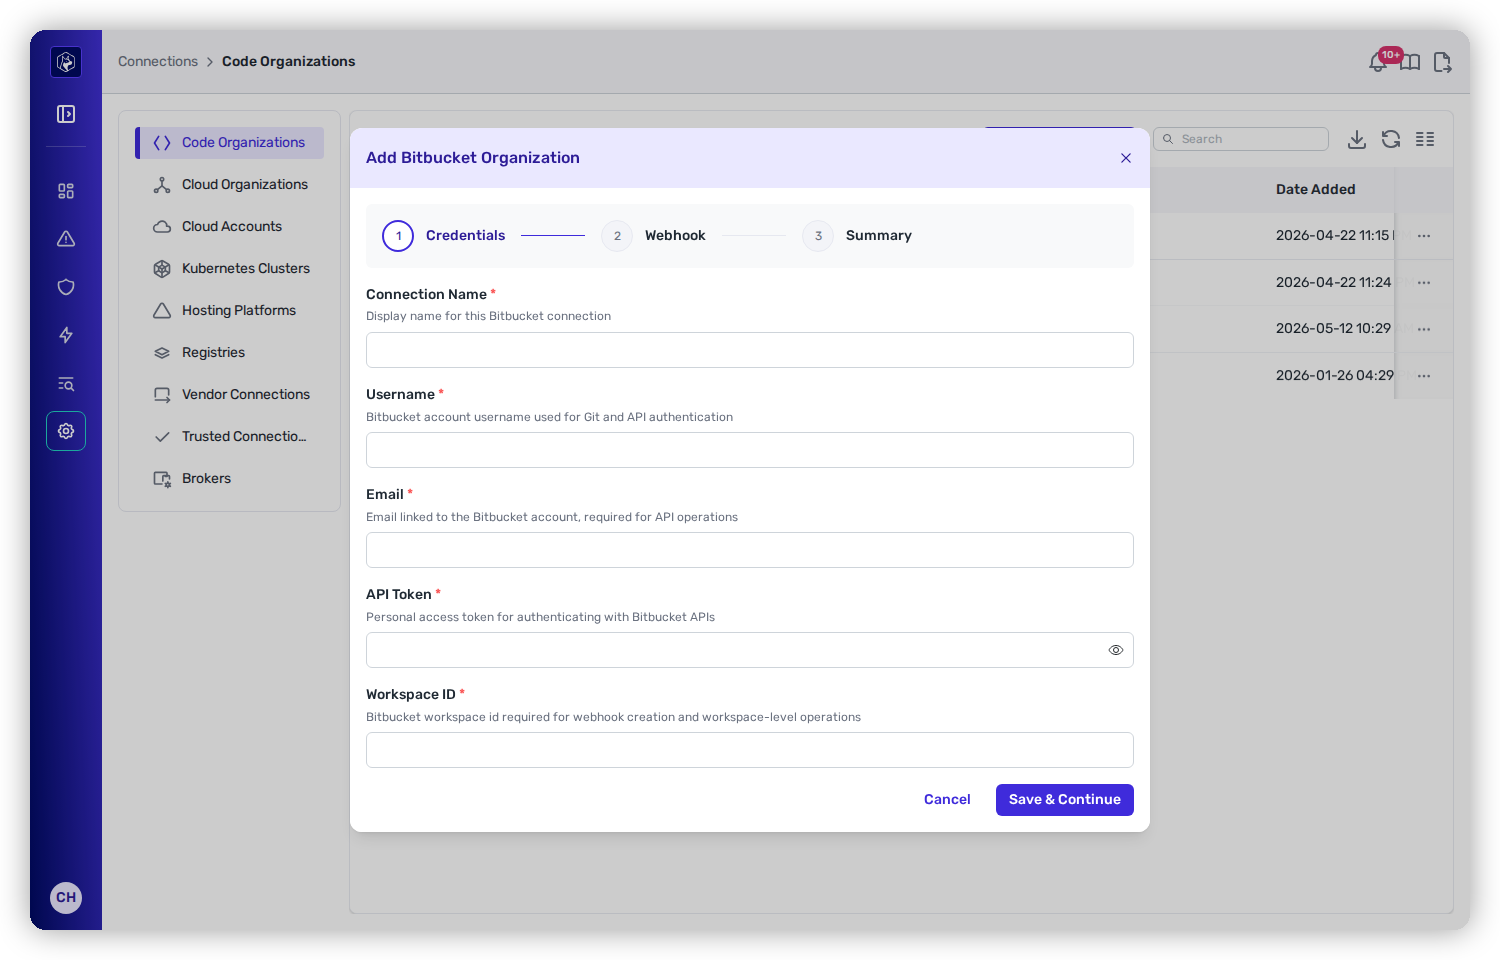The height and width of the screenshot is (960, 1500).
Task: Open the actions menu for the 2026-04-22 11:24 row
Action: pyautogui.click(x=1424, y=283)
